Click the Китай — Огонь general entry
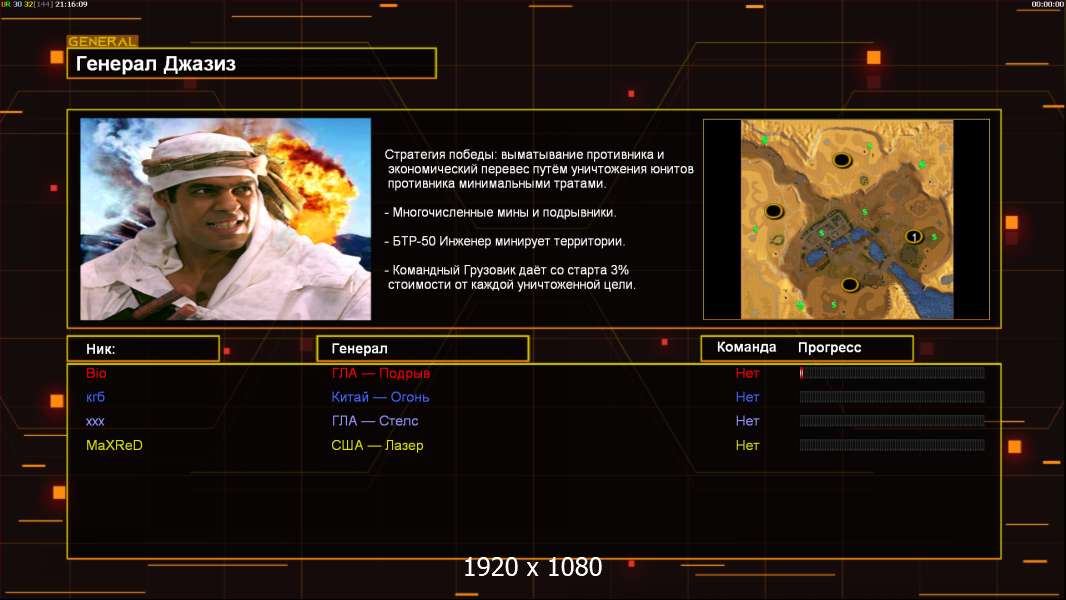The height and width of the screenshot is (600, 1066). 380,397
